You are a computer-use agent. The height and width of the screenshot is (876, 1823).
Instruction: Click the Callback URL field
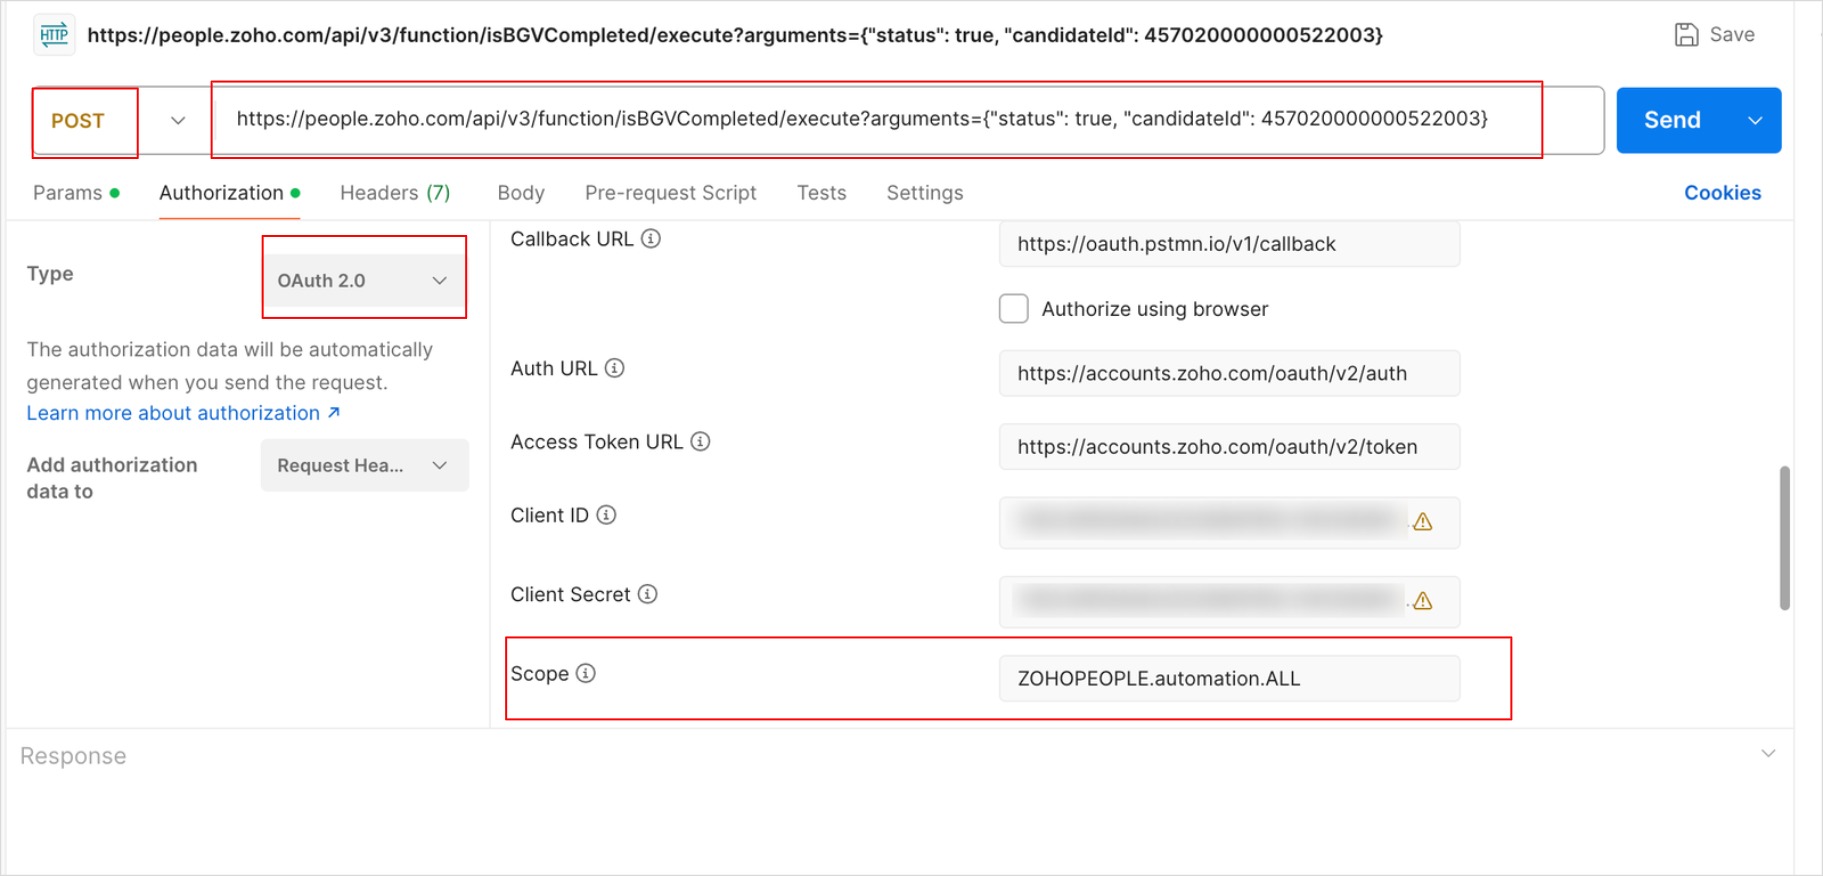pyautogui.click(x=1229, y=244)
